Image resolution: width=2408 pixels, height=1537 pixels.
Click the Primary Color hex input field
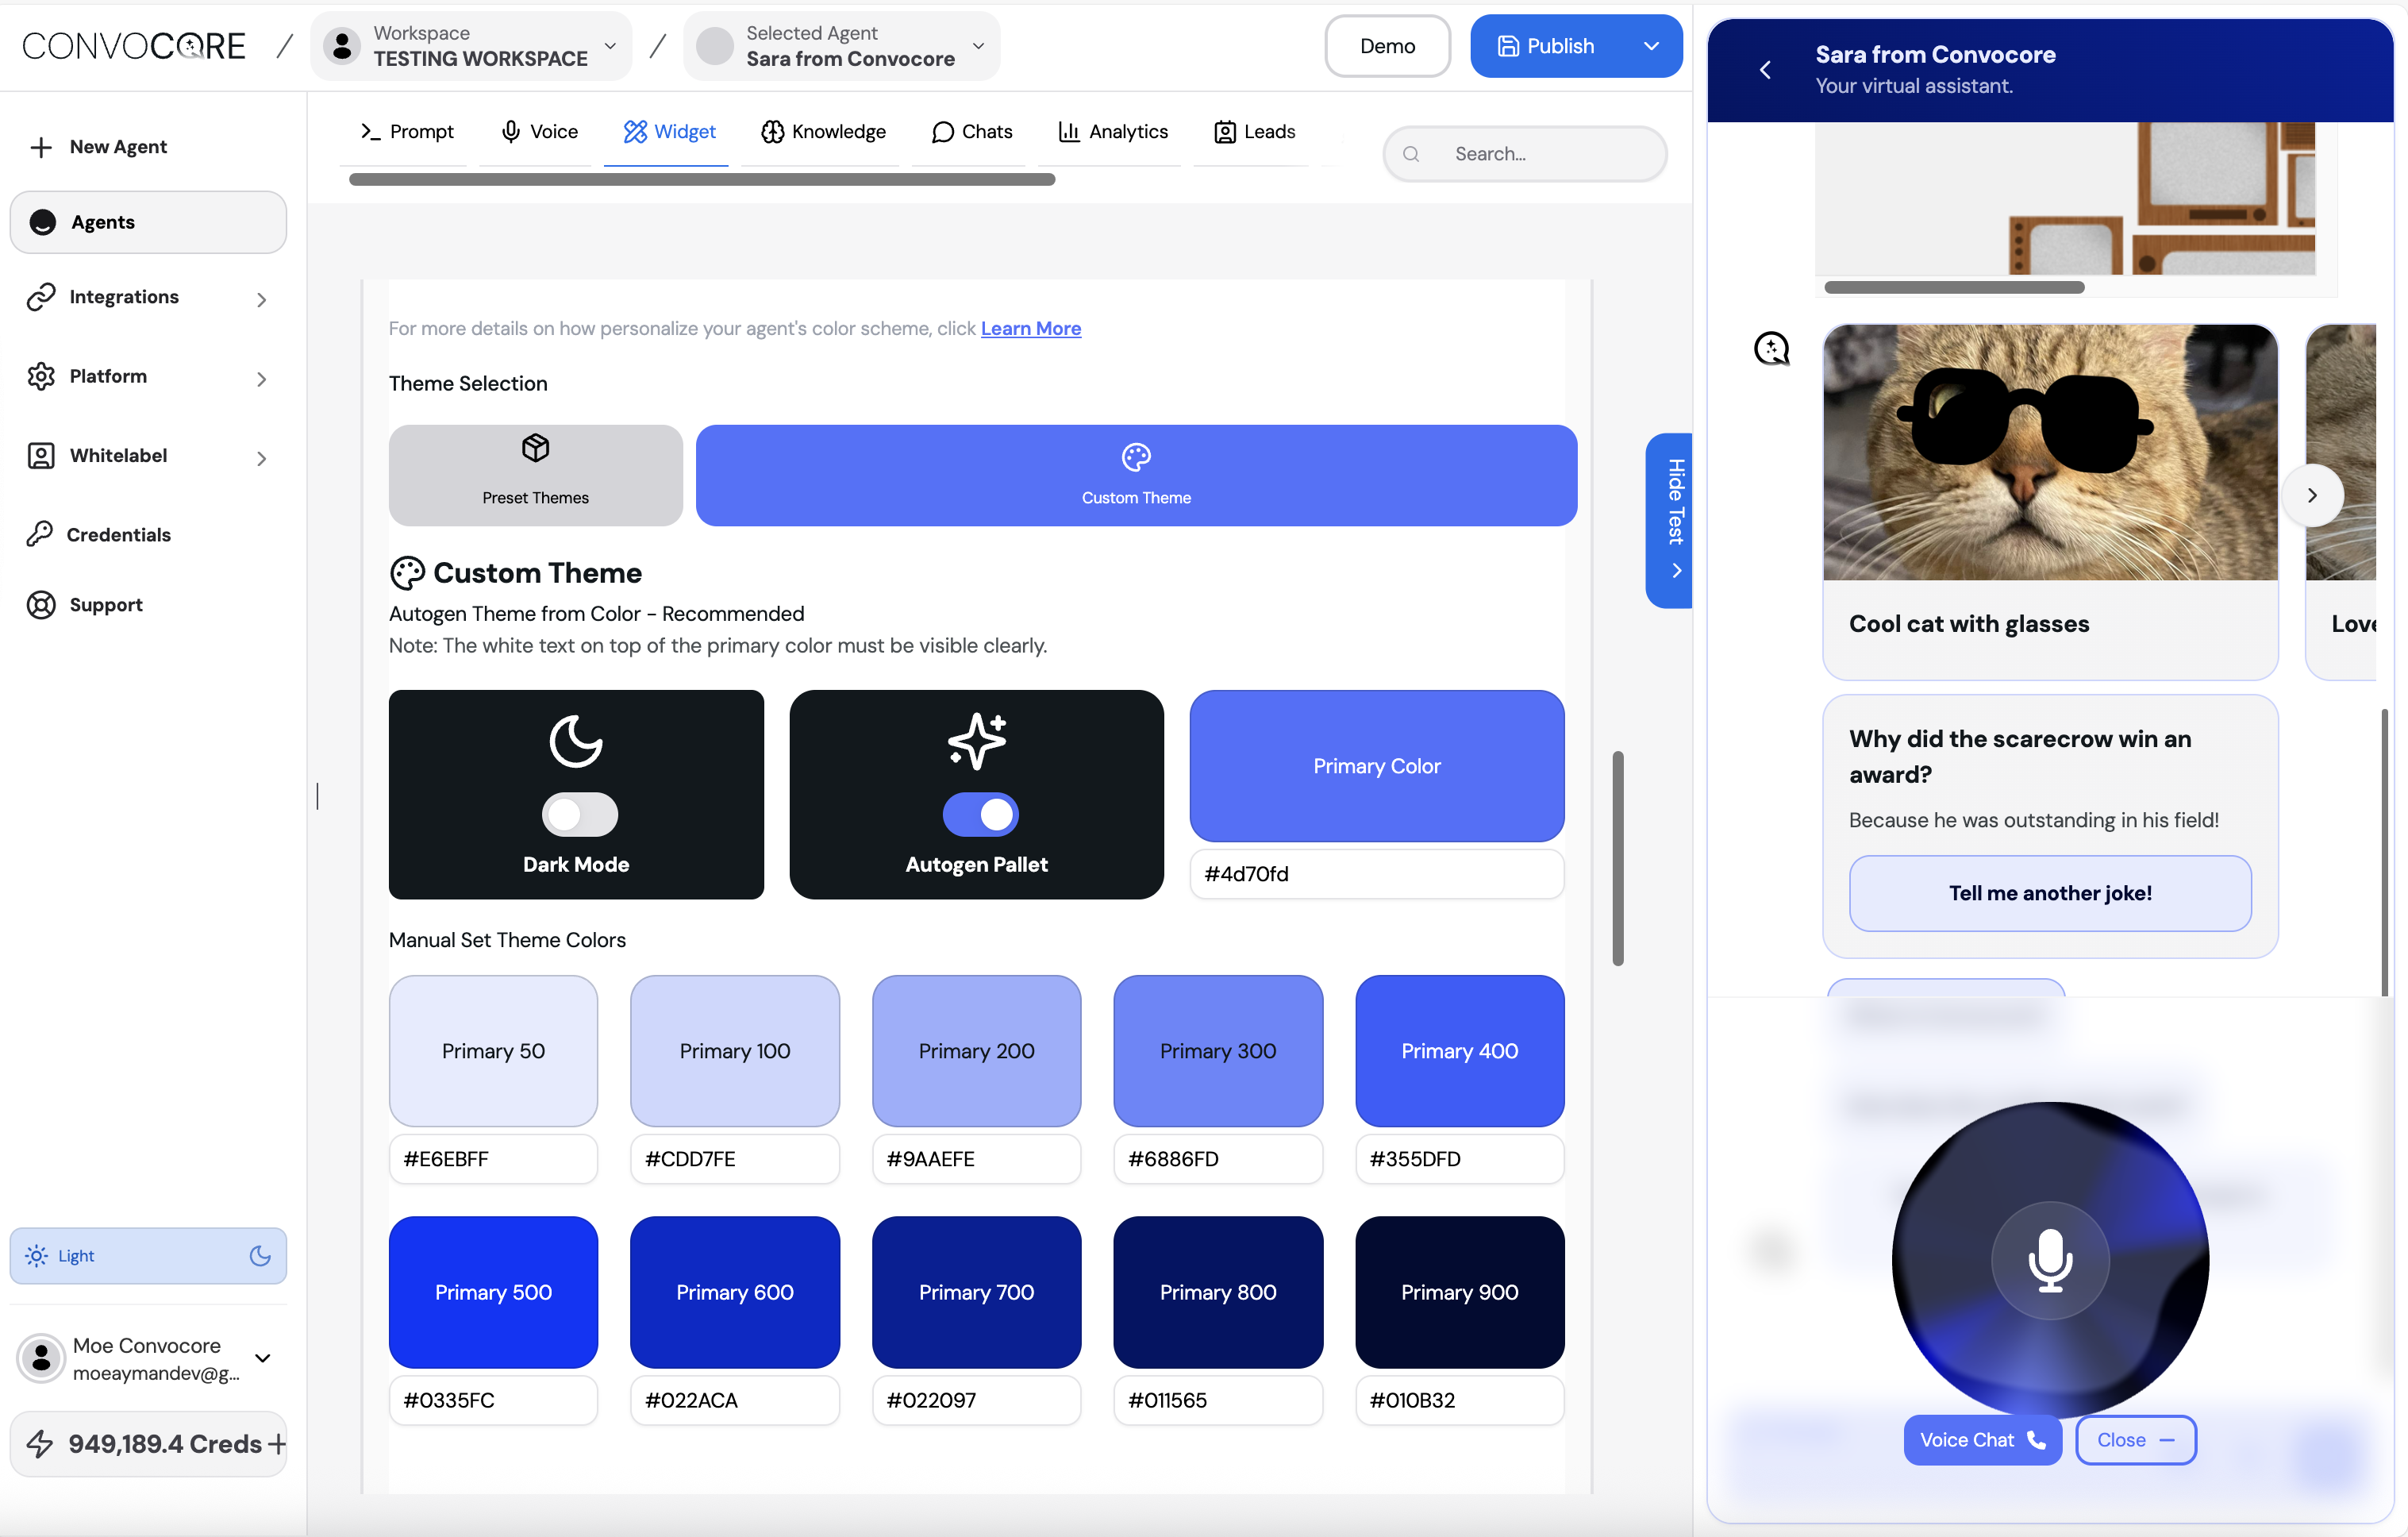click(1376, 874)
